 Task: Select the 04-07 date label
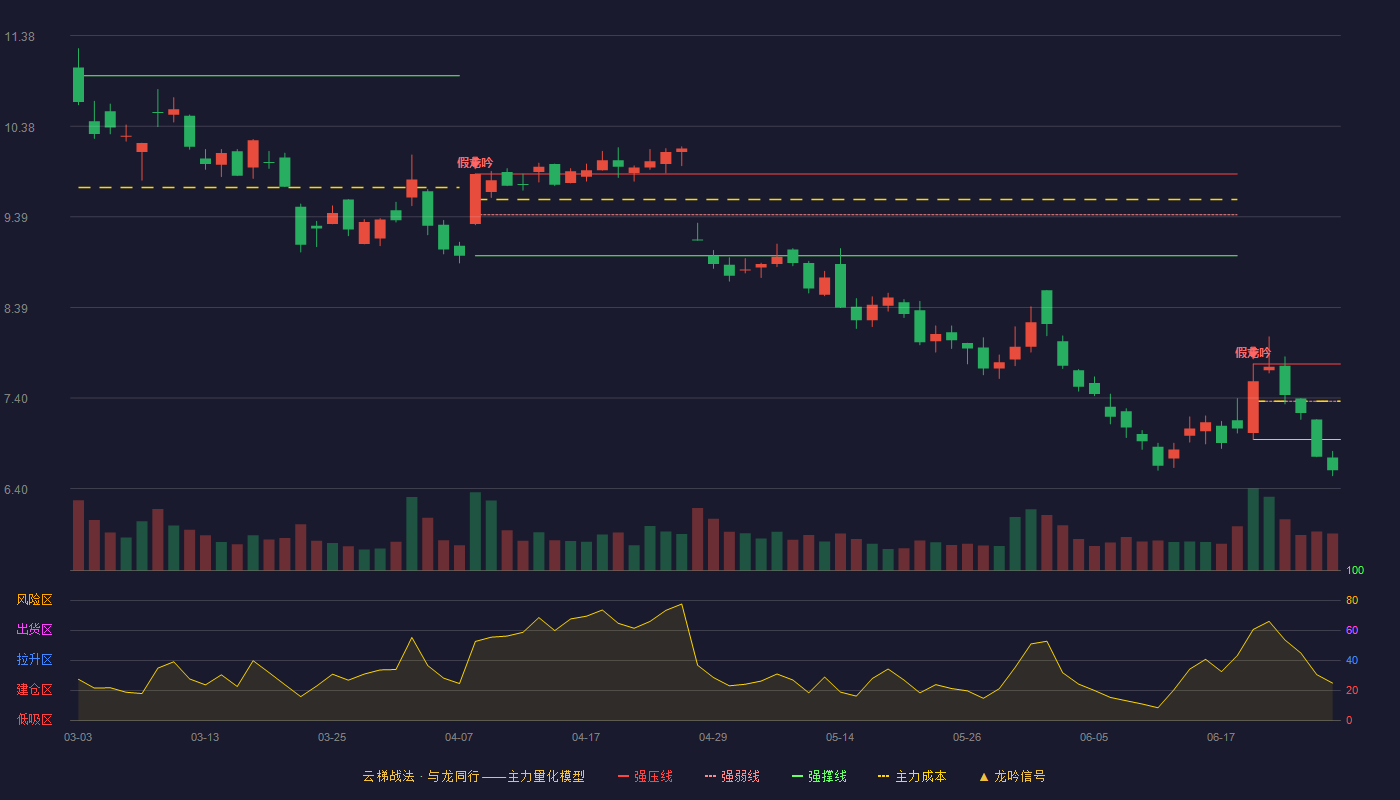click(x=459, y=737)
